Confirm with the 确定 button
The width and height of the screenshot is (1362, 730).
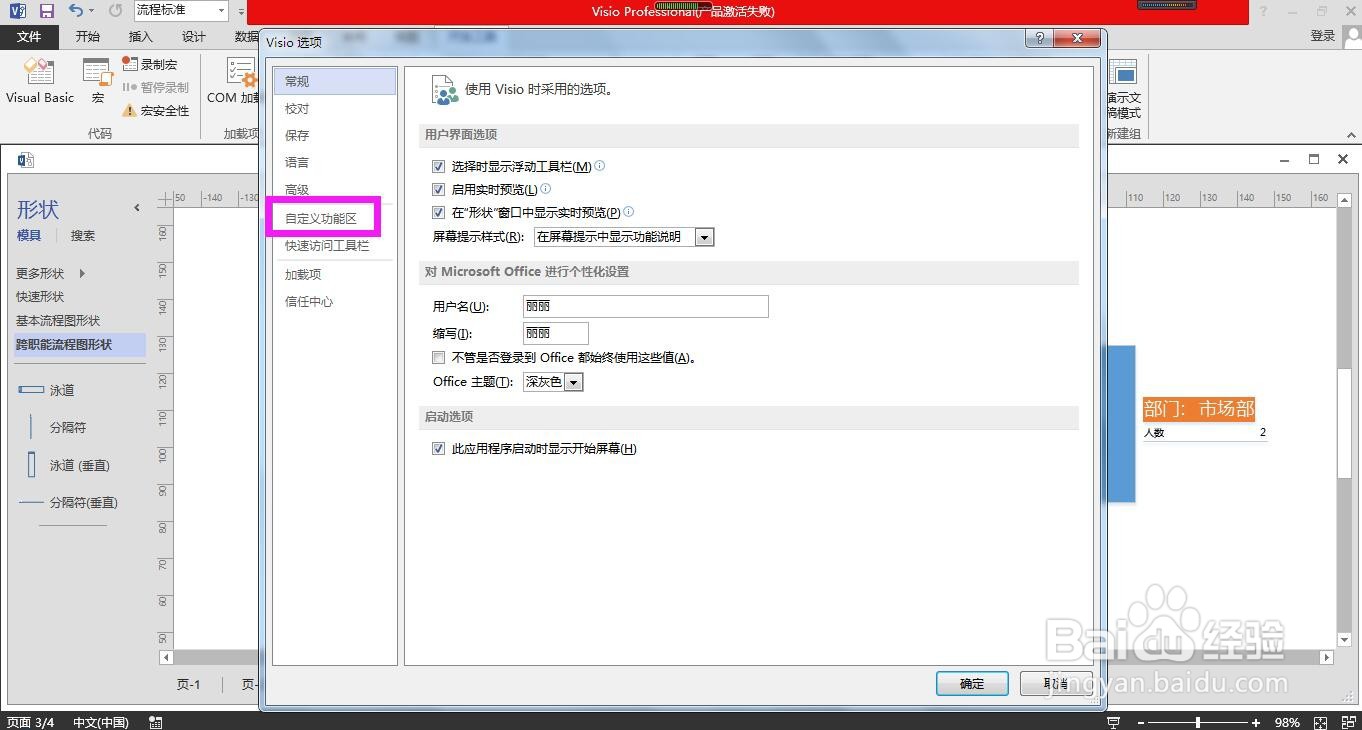click(972, 684)
